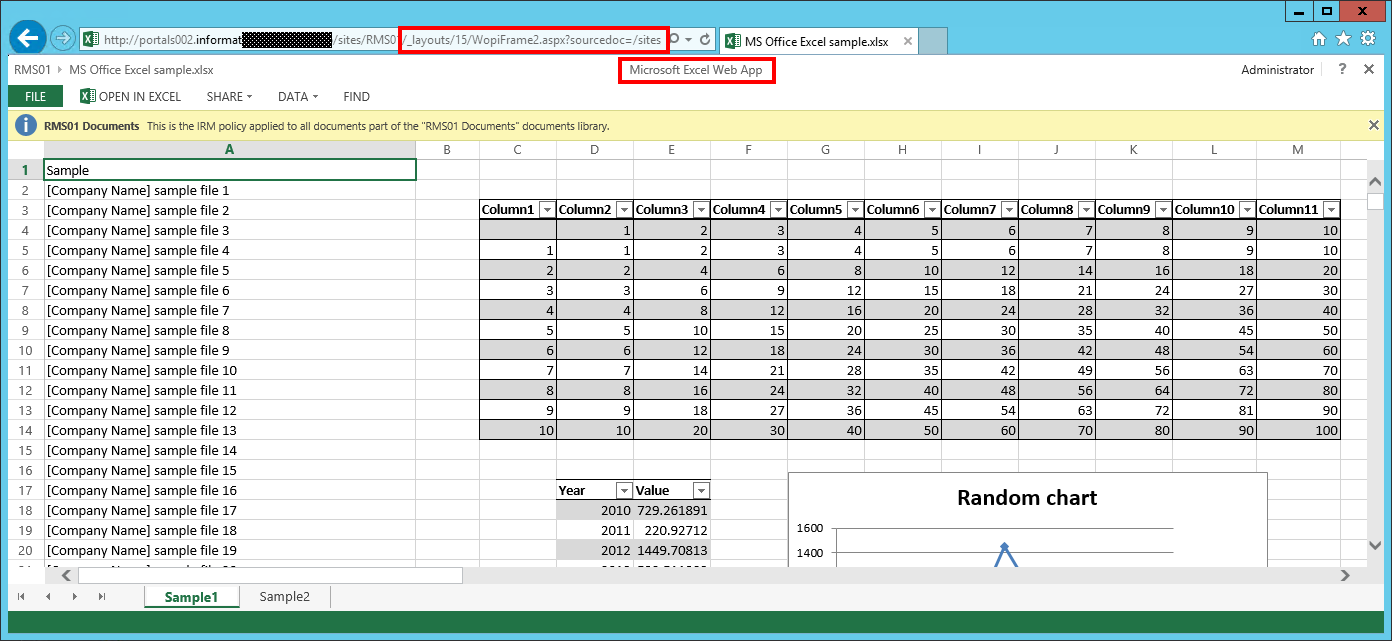Switch to the Sample1 sheet tab
Screen dimensions: 1392x641
[191, 597]
